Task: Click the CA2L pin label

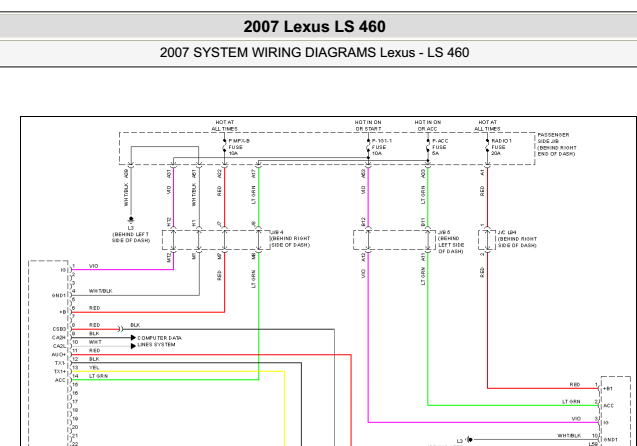Action: [58, 346]
